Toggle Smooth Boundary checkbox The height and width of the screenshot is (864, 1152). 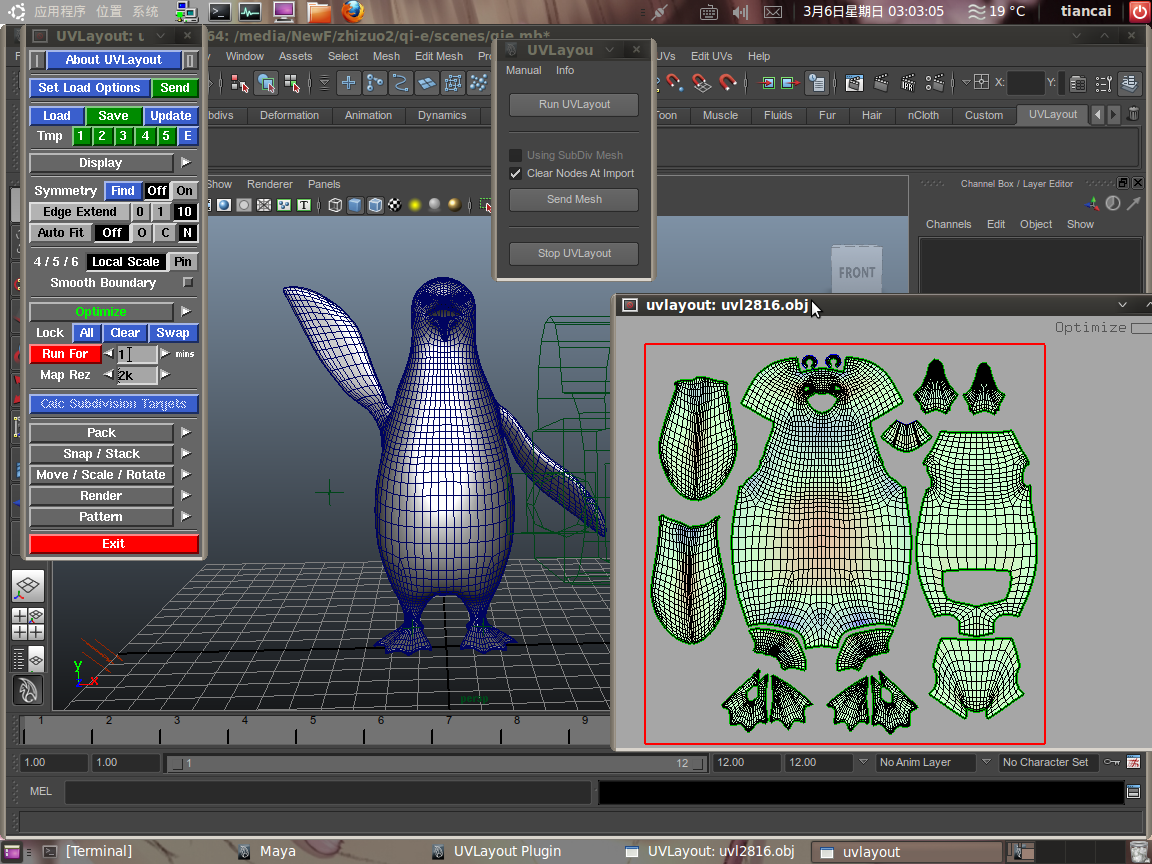pos(188,282)
